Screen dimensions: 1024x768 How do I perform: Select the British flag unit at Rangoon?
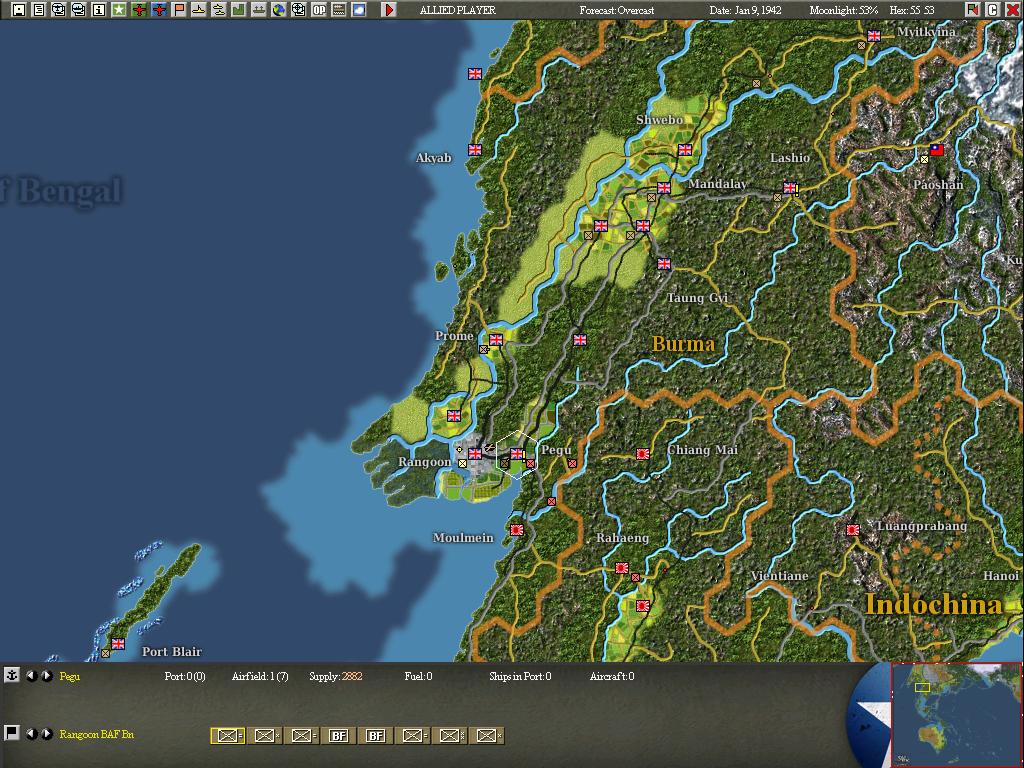point(475,453)
